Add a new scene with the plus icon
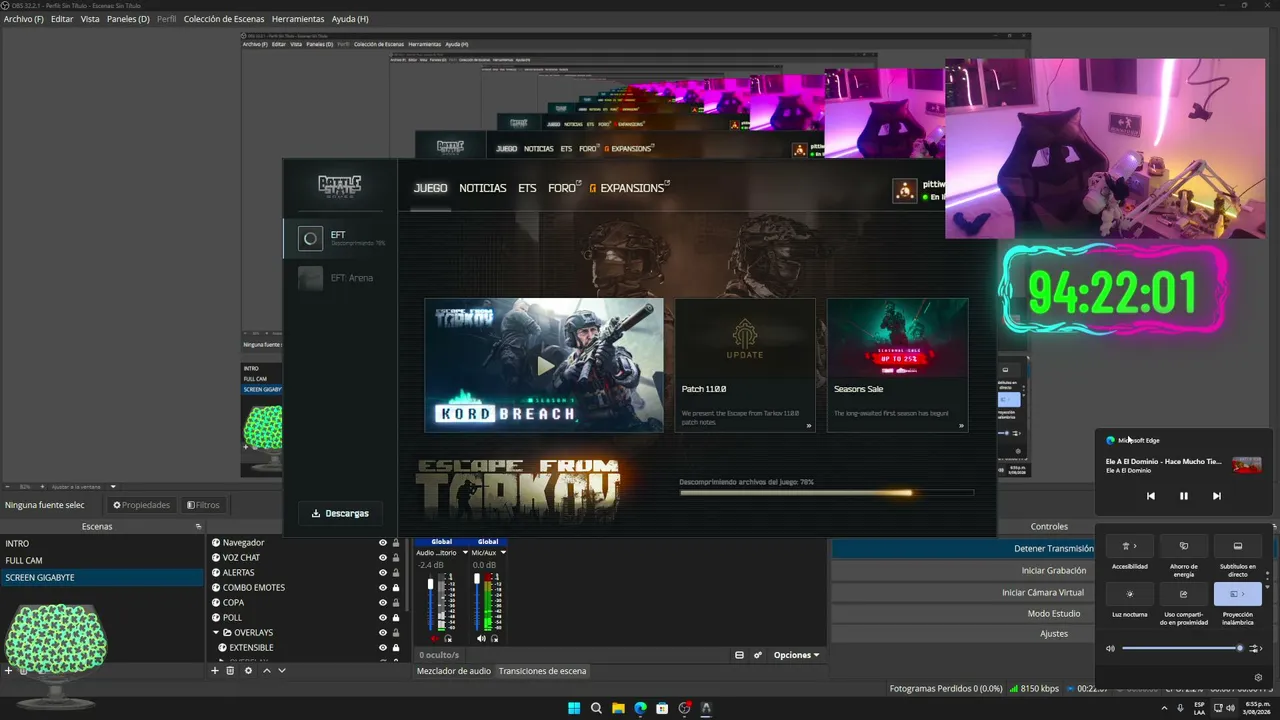Viewport: 1280px width, 720px height. [x=8, y=671]
